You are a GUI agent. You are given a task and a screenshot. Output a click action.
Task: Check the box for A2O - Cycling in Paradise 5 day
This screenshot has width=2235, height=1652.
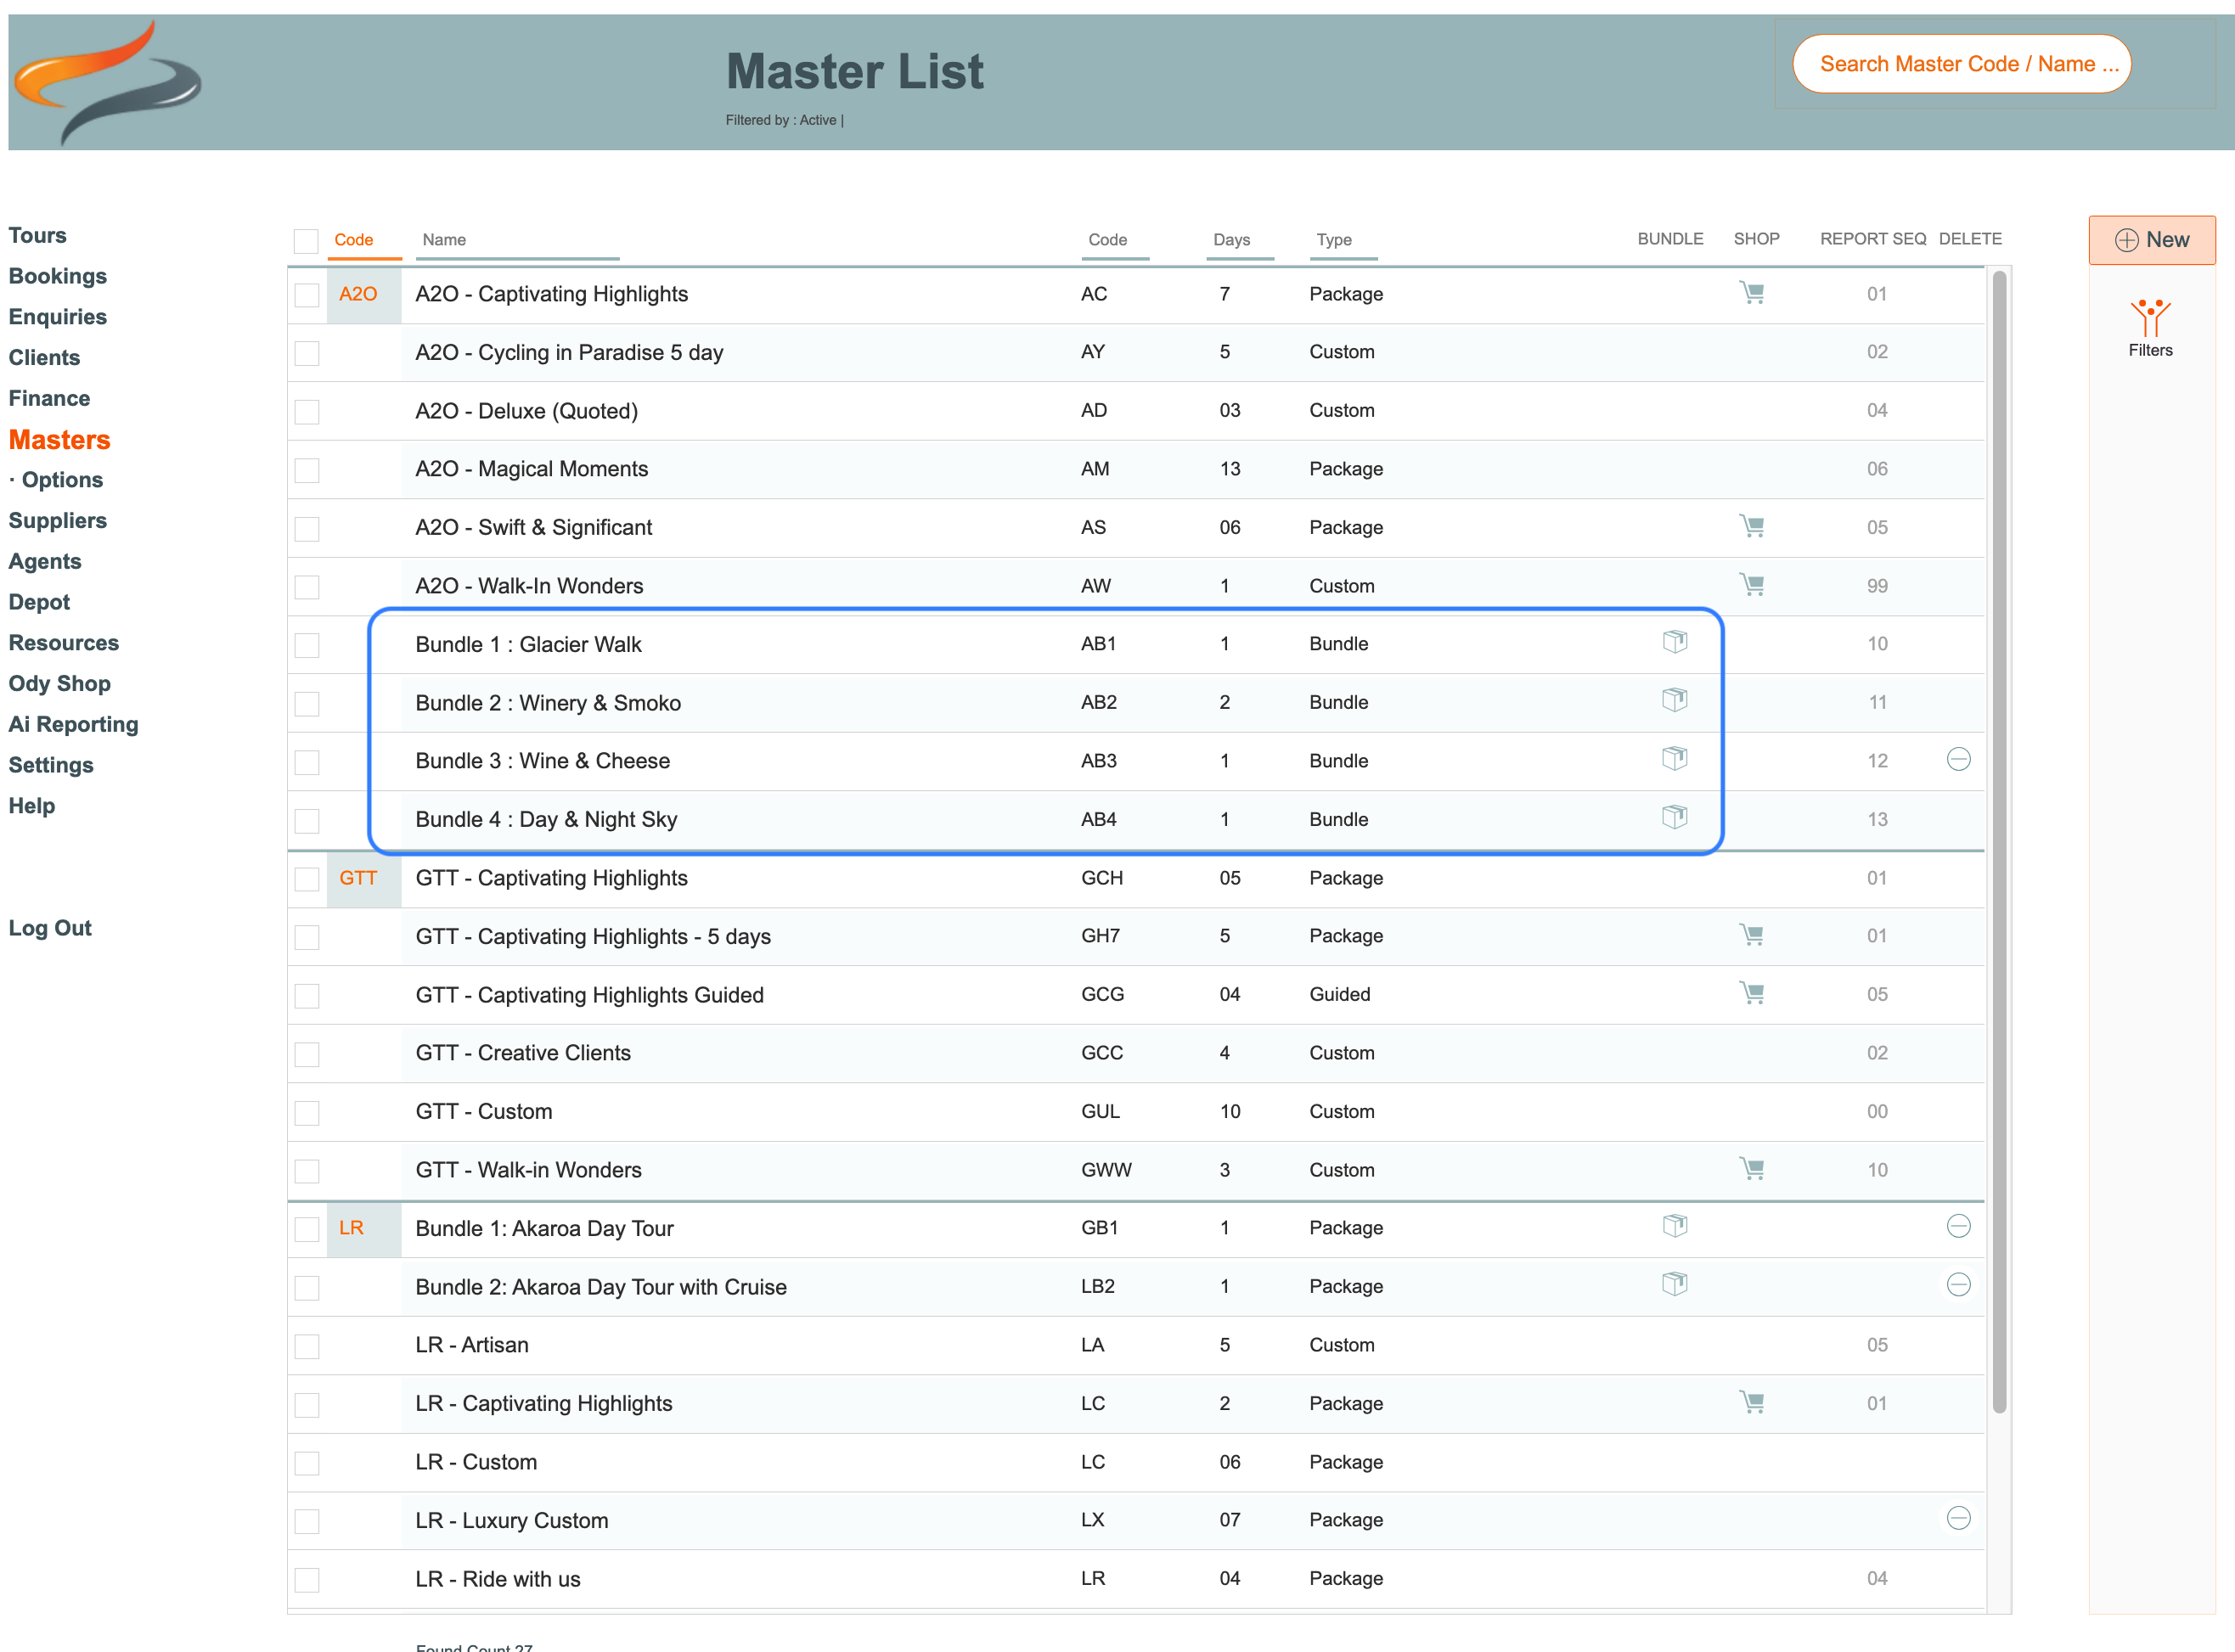pos(307,353)
